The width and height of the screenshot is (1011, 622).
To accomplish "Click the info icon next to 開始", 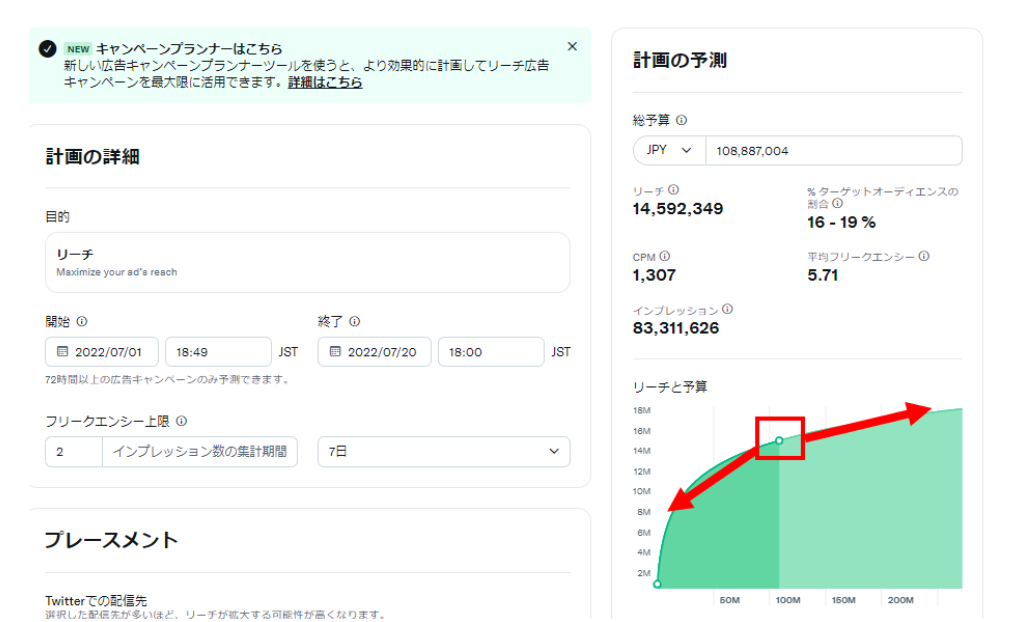I will (x=82, y=322).
